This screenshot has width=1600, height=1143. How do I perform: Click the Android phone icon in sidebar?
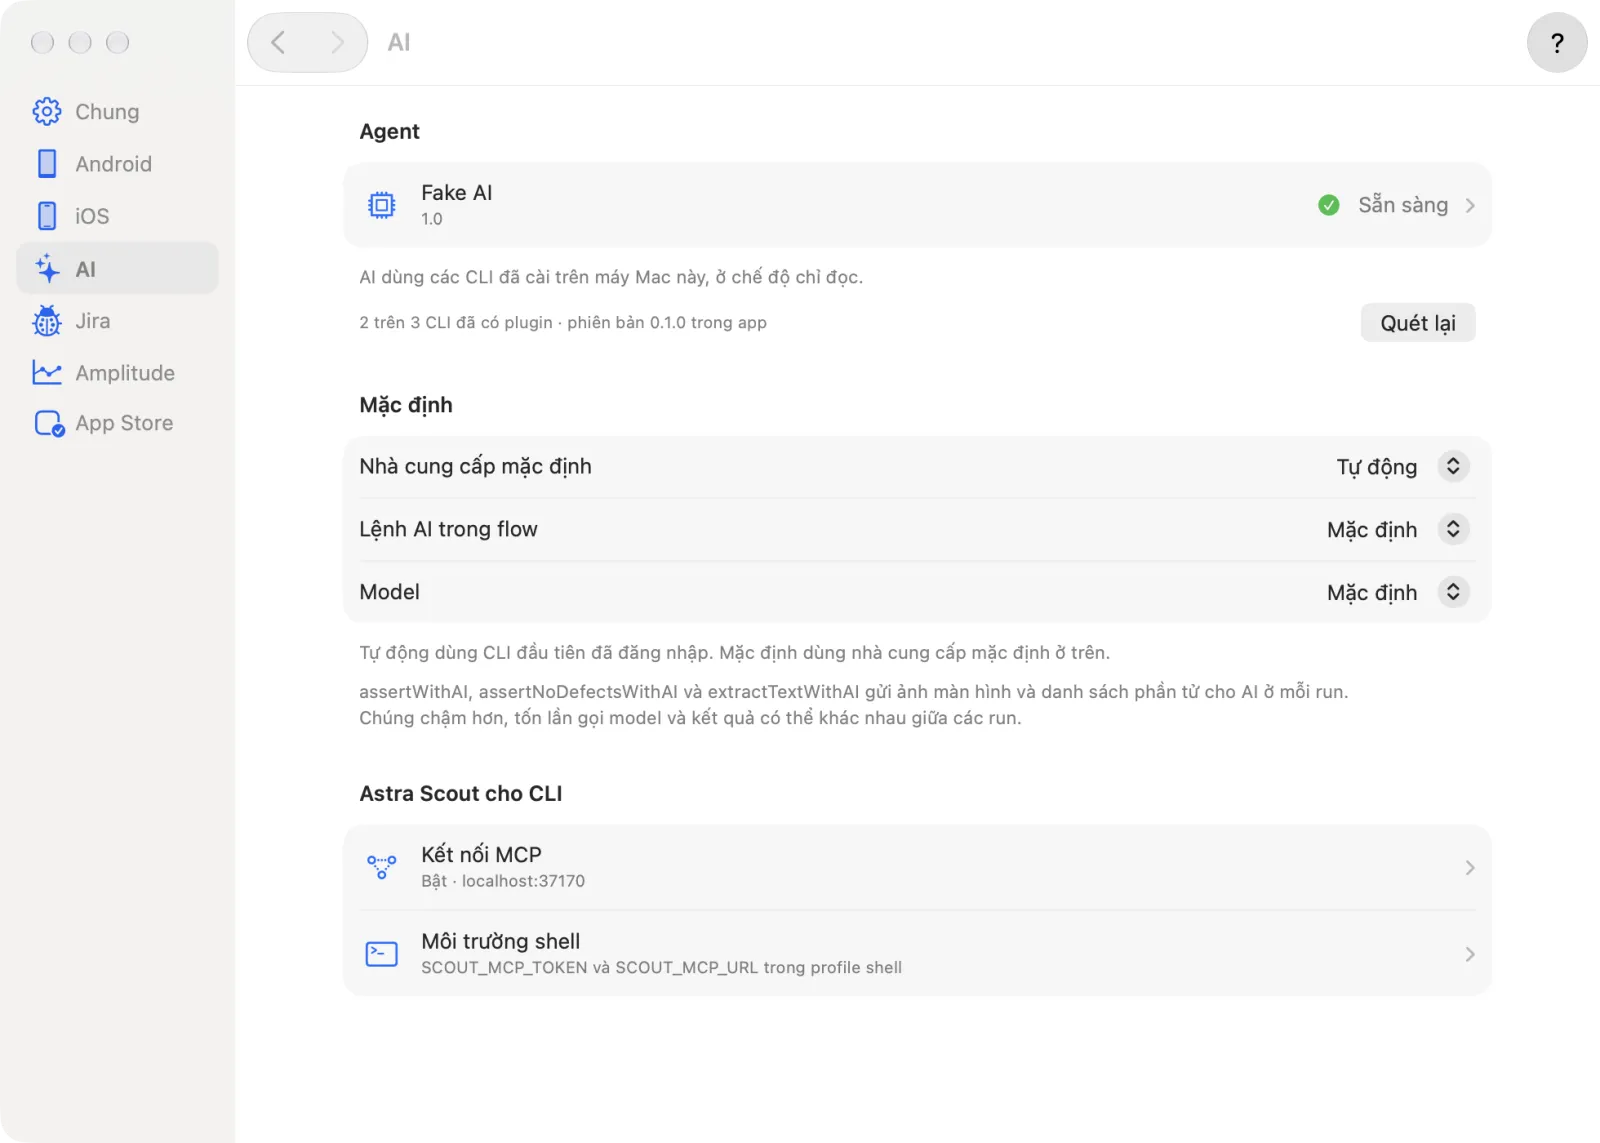(47, 164)
